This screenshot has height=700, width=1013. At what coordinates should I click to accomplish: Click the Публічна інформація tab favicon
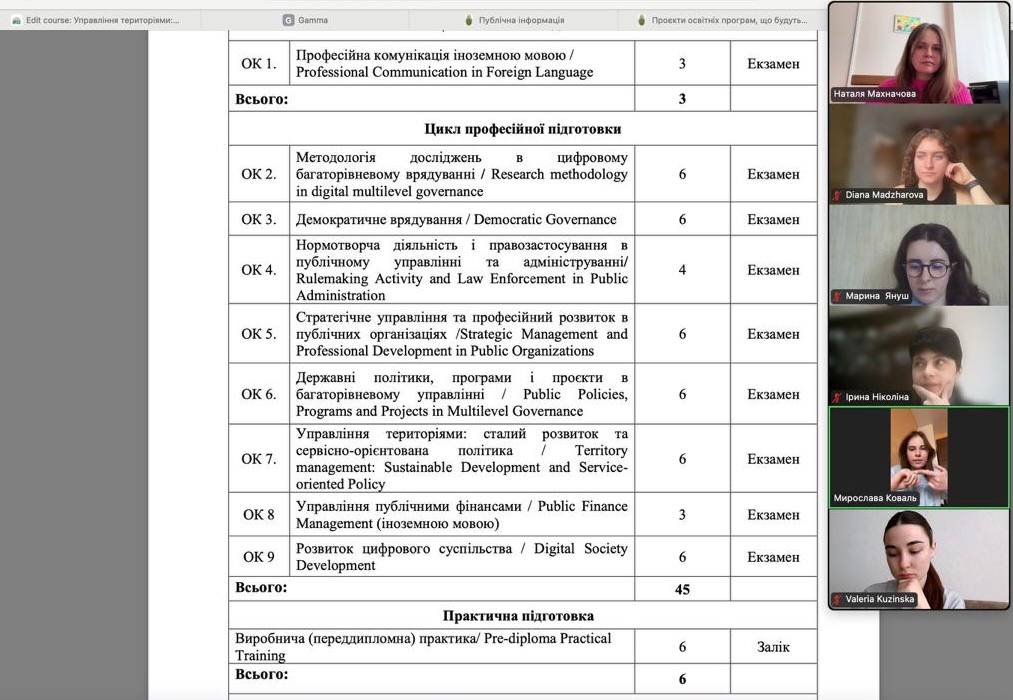pos(469,20)
